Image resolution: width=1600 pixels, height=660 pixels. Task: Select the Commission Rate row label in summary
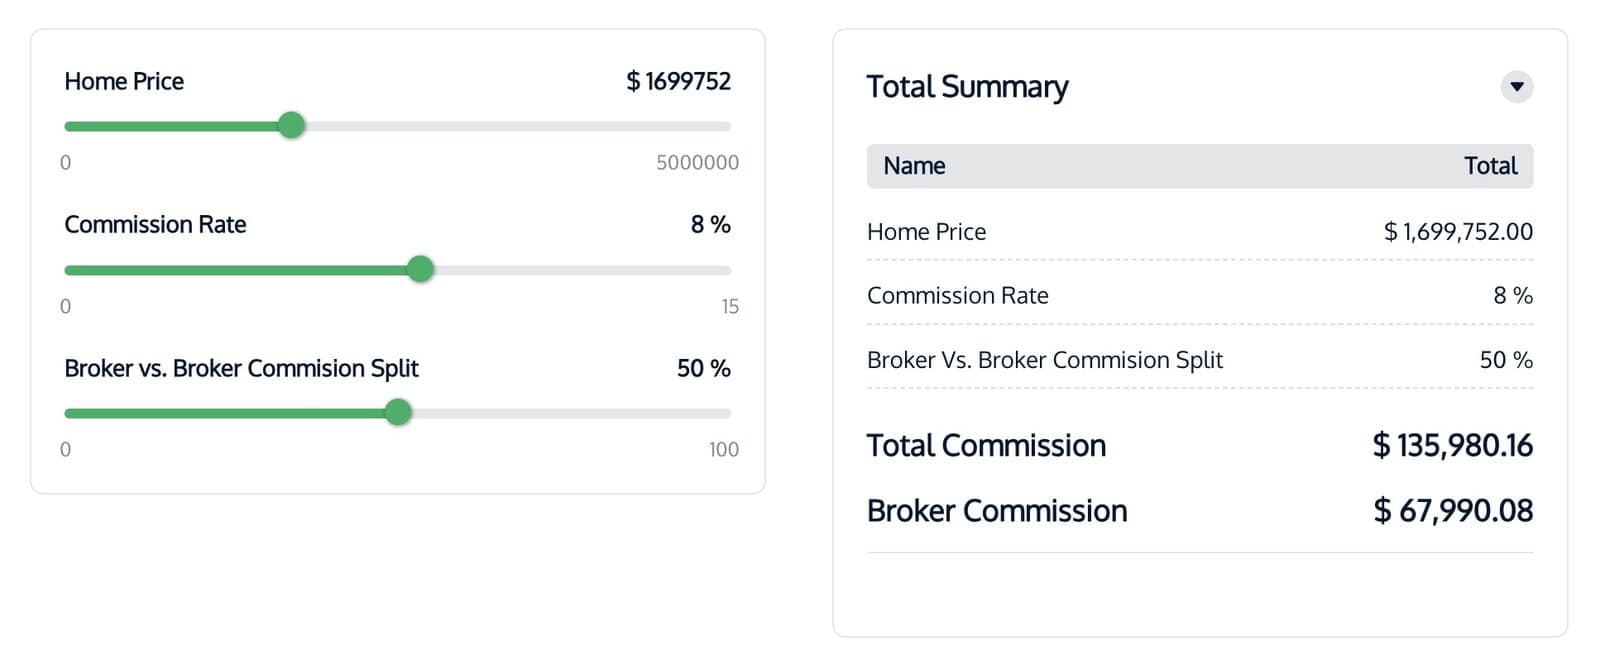point(957,296)
